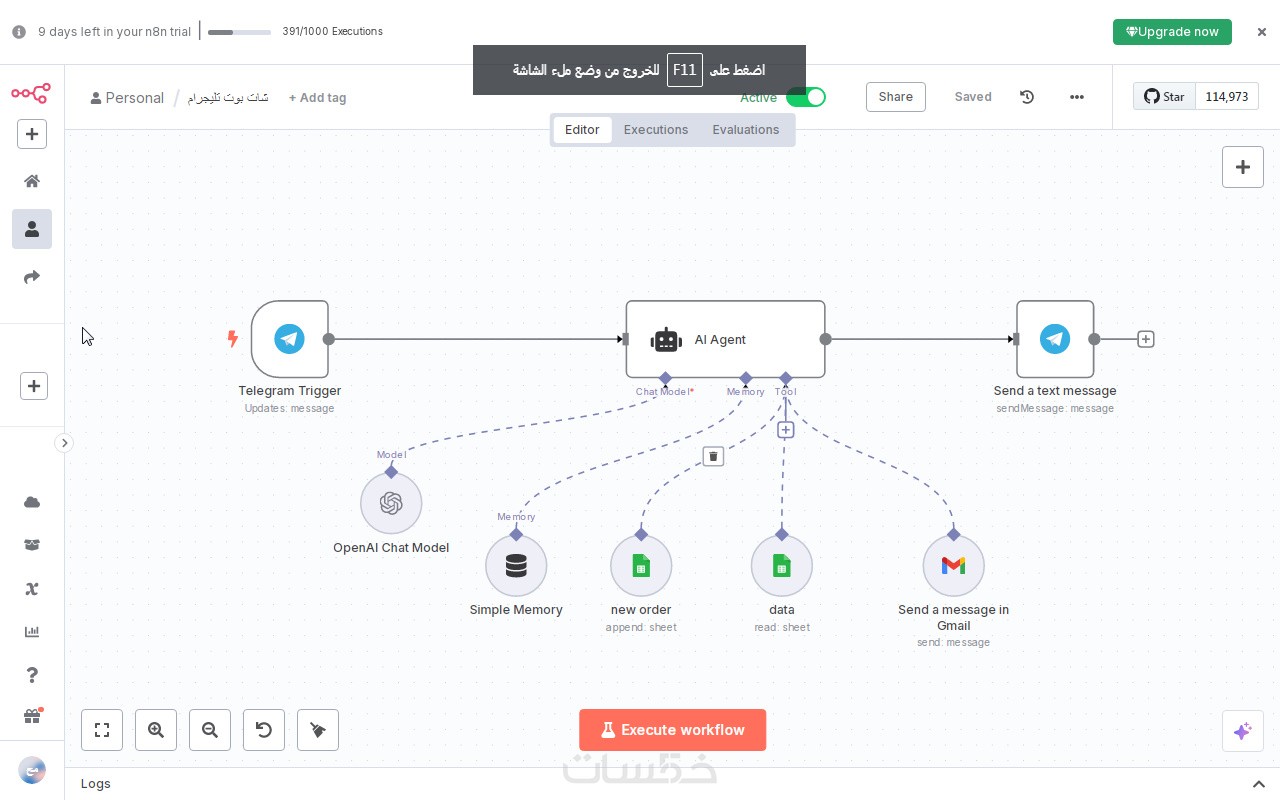This screenshot has height=800, width=1280.
Task: Click the GitHub Star button
Action: click(x=1164, y=97)
